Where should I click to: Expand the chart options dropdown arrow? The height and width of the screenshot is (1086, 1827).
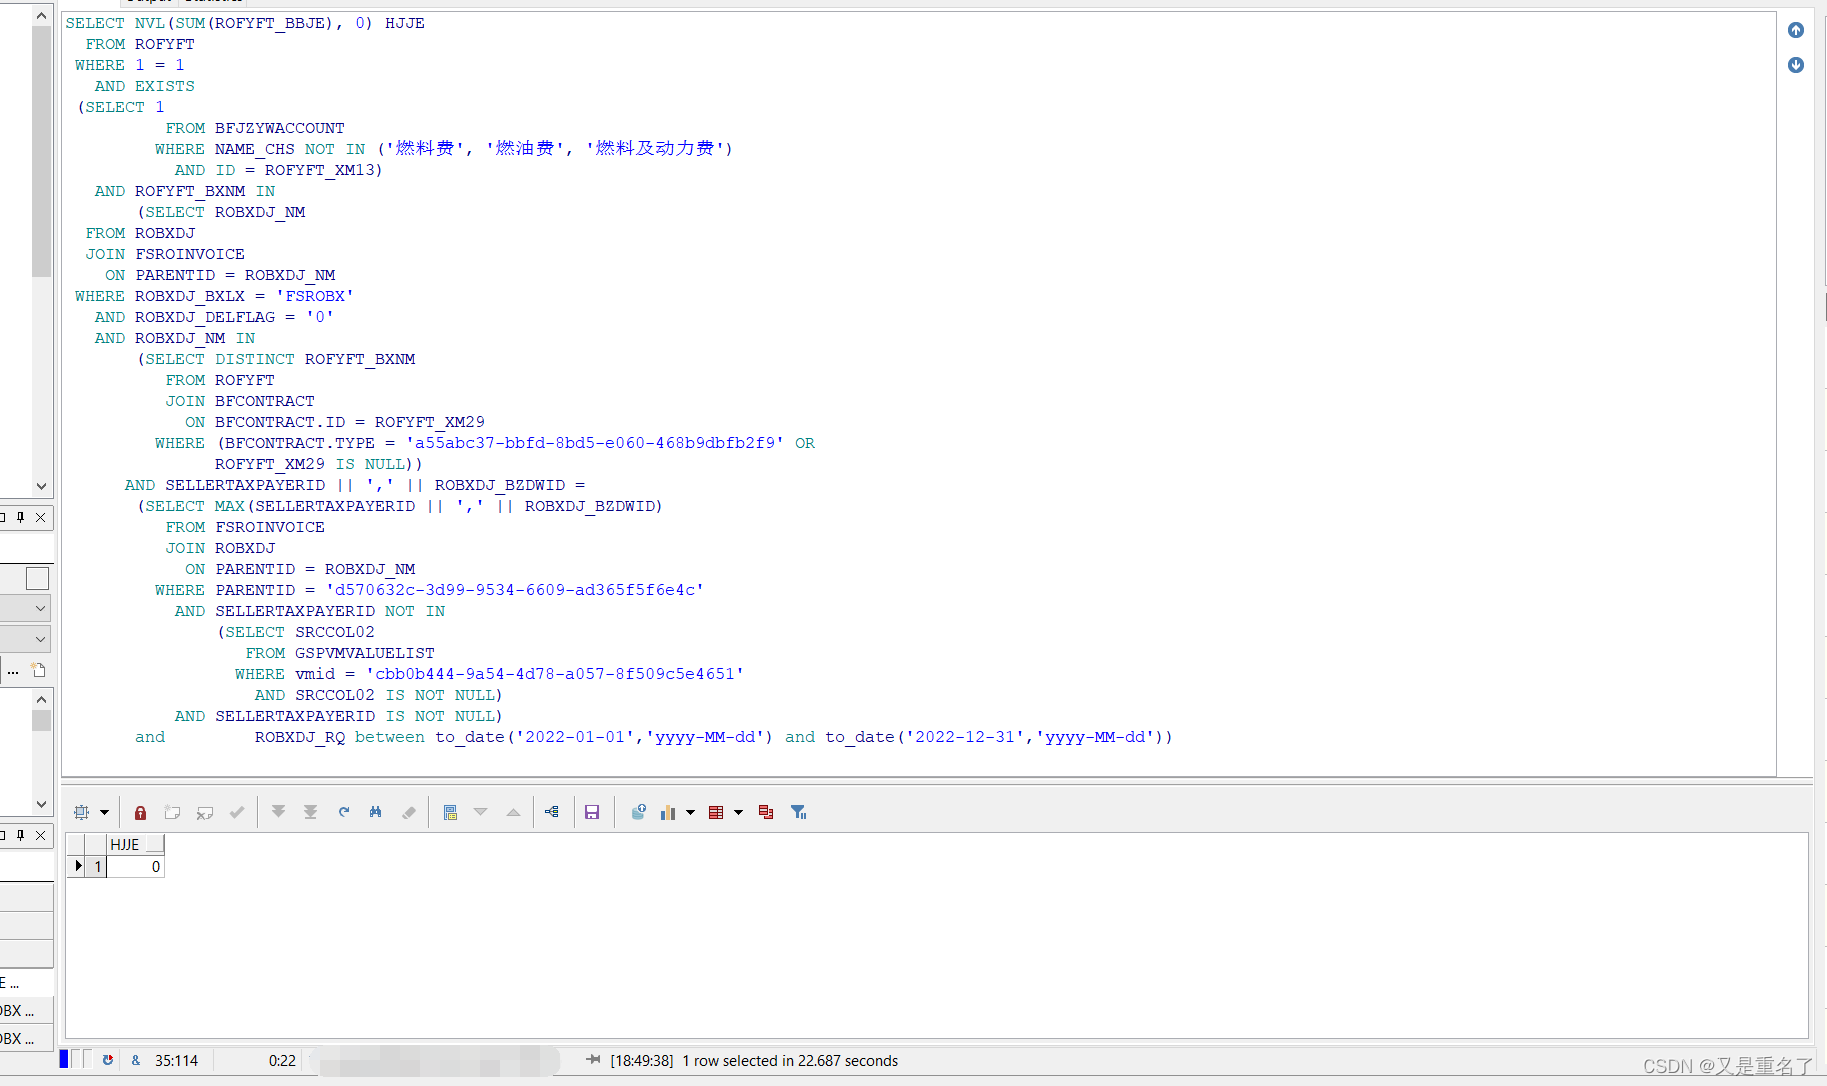(690, 813)
